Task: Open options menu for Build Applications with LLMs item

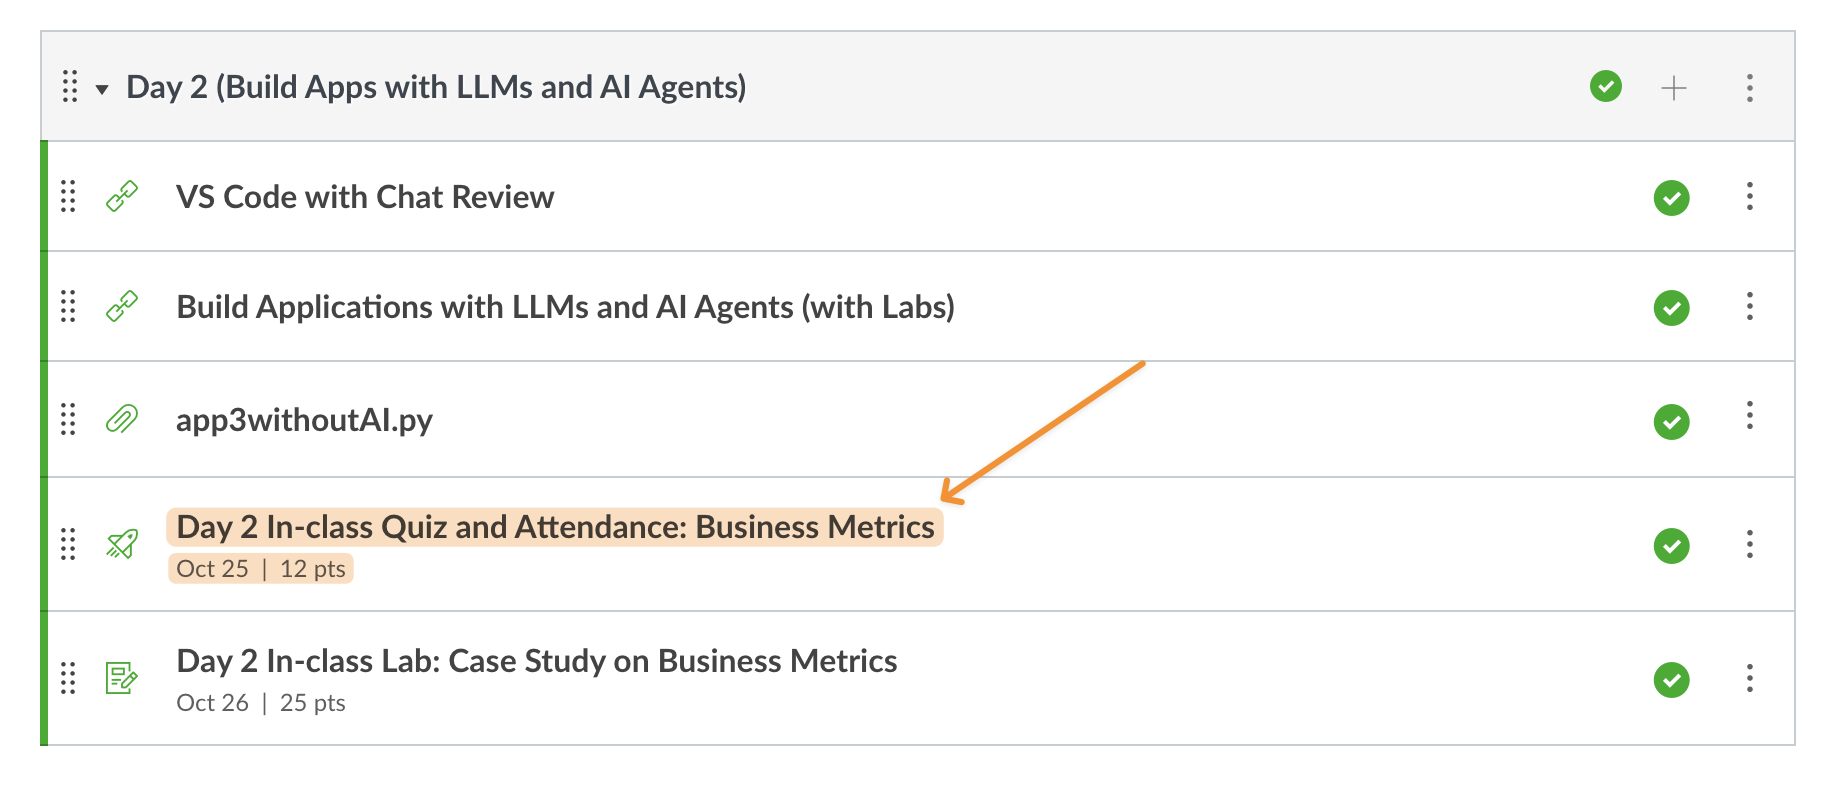Action: 1749,306
